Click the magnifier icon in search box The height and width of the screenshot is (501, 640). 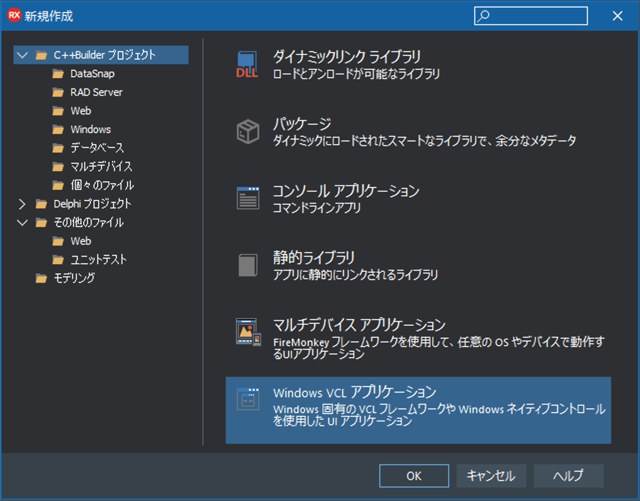coord(484,16)
